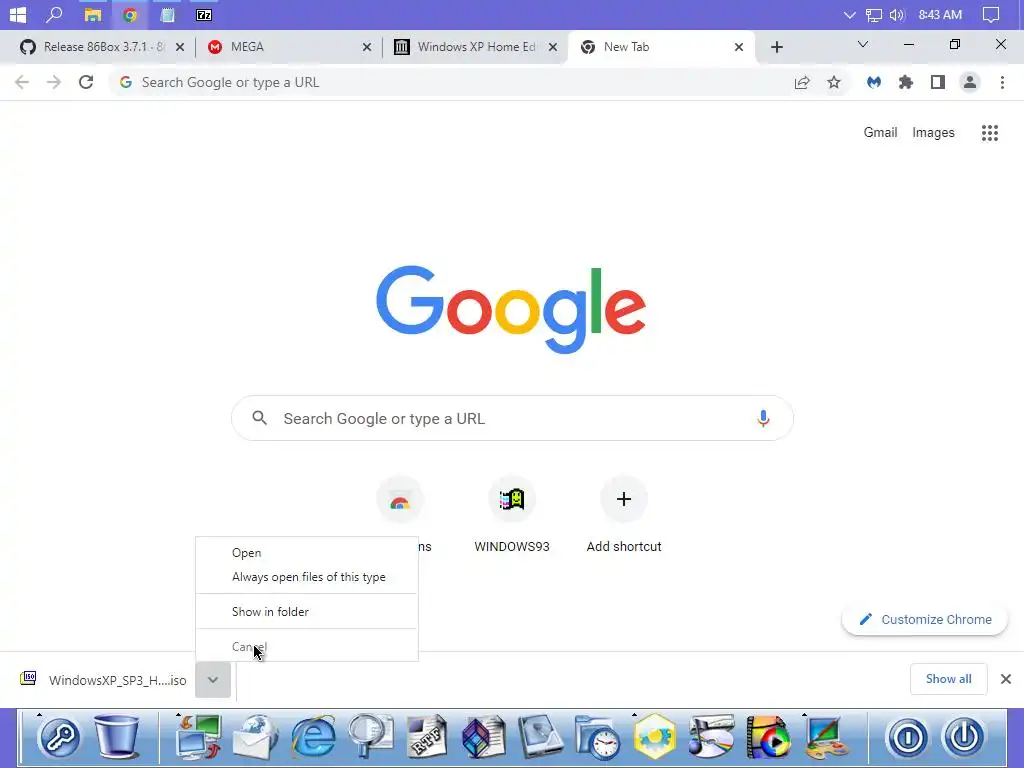The height and width of the screenshot is (768, 1024).
Task: Open the Chrome profile avatar menu
Action: point(970,82)
